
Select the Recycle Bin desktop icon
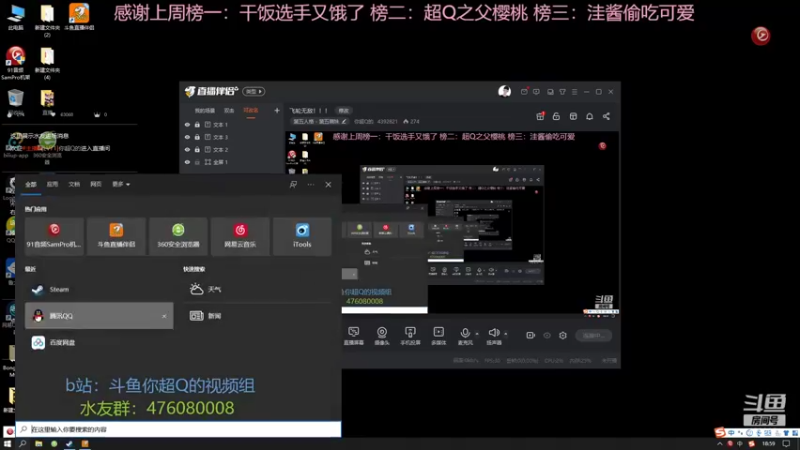pyautogui.click(x=16, y=102)
